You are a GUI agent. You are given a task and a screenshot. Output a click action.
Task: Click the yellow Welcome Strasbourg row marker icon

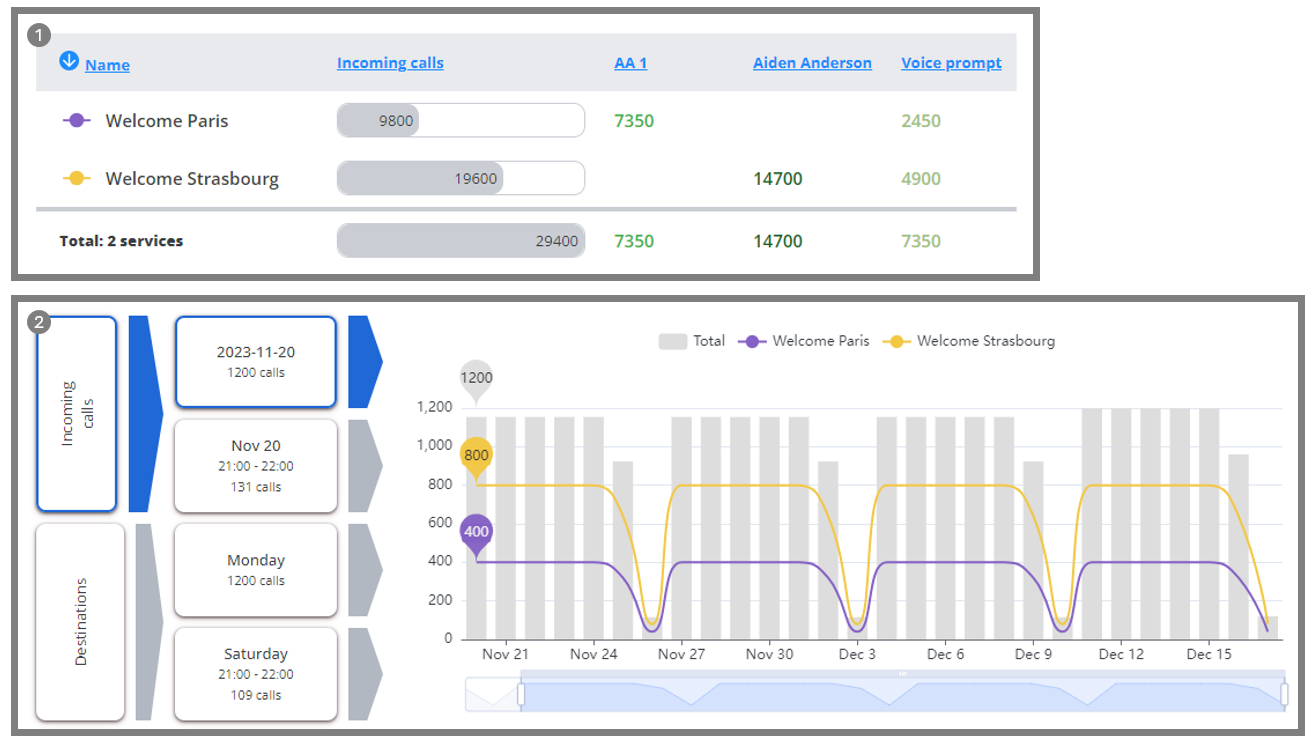[77, 179]
